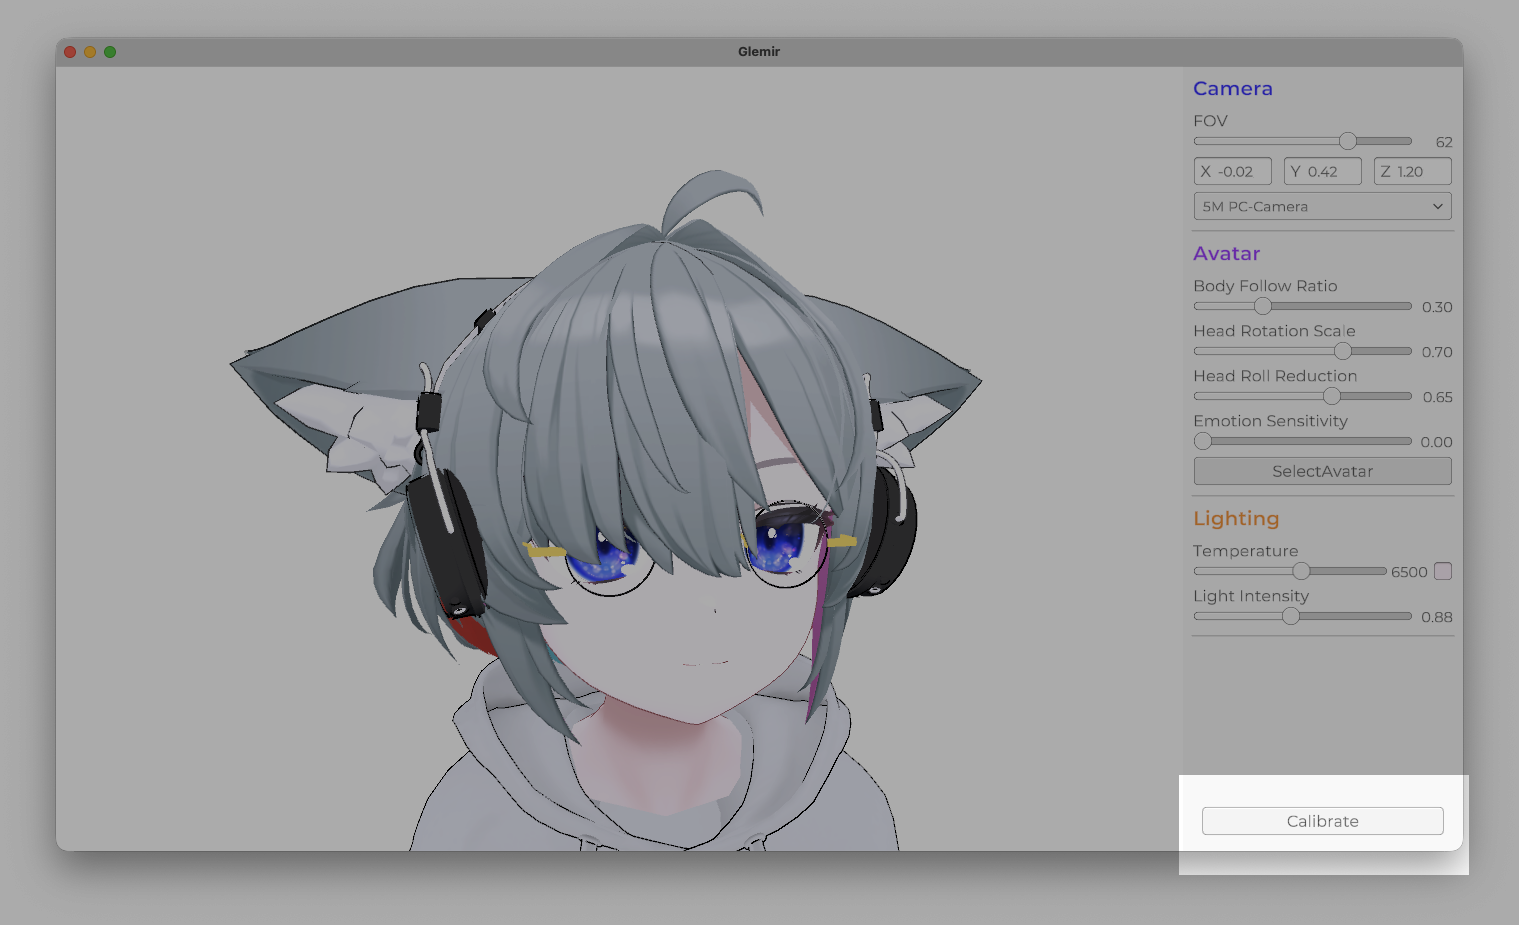1519x925 pixels.
Task: Click the temperature value "6500"
Action: tap(1409, 572)
